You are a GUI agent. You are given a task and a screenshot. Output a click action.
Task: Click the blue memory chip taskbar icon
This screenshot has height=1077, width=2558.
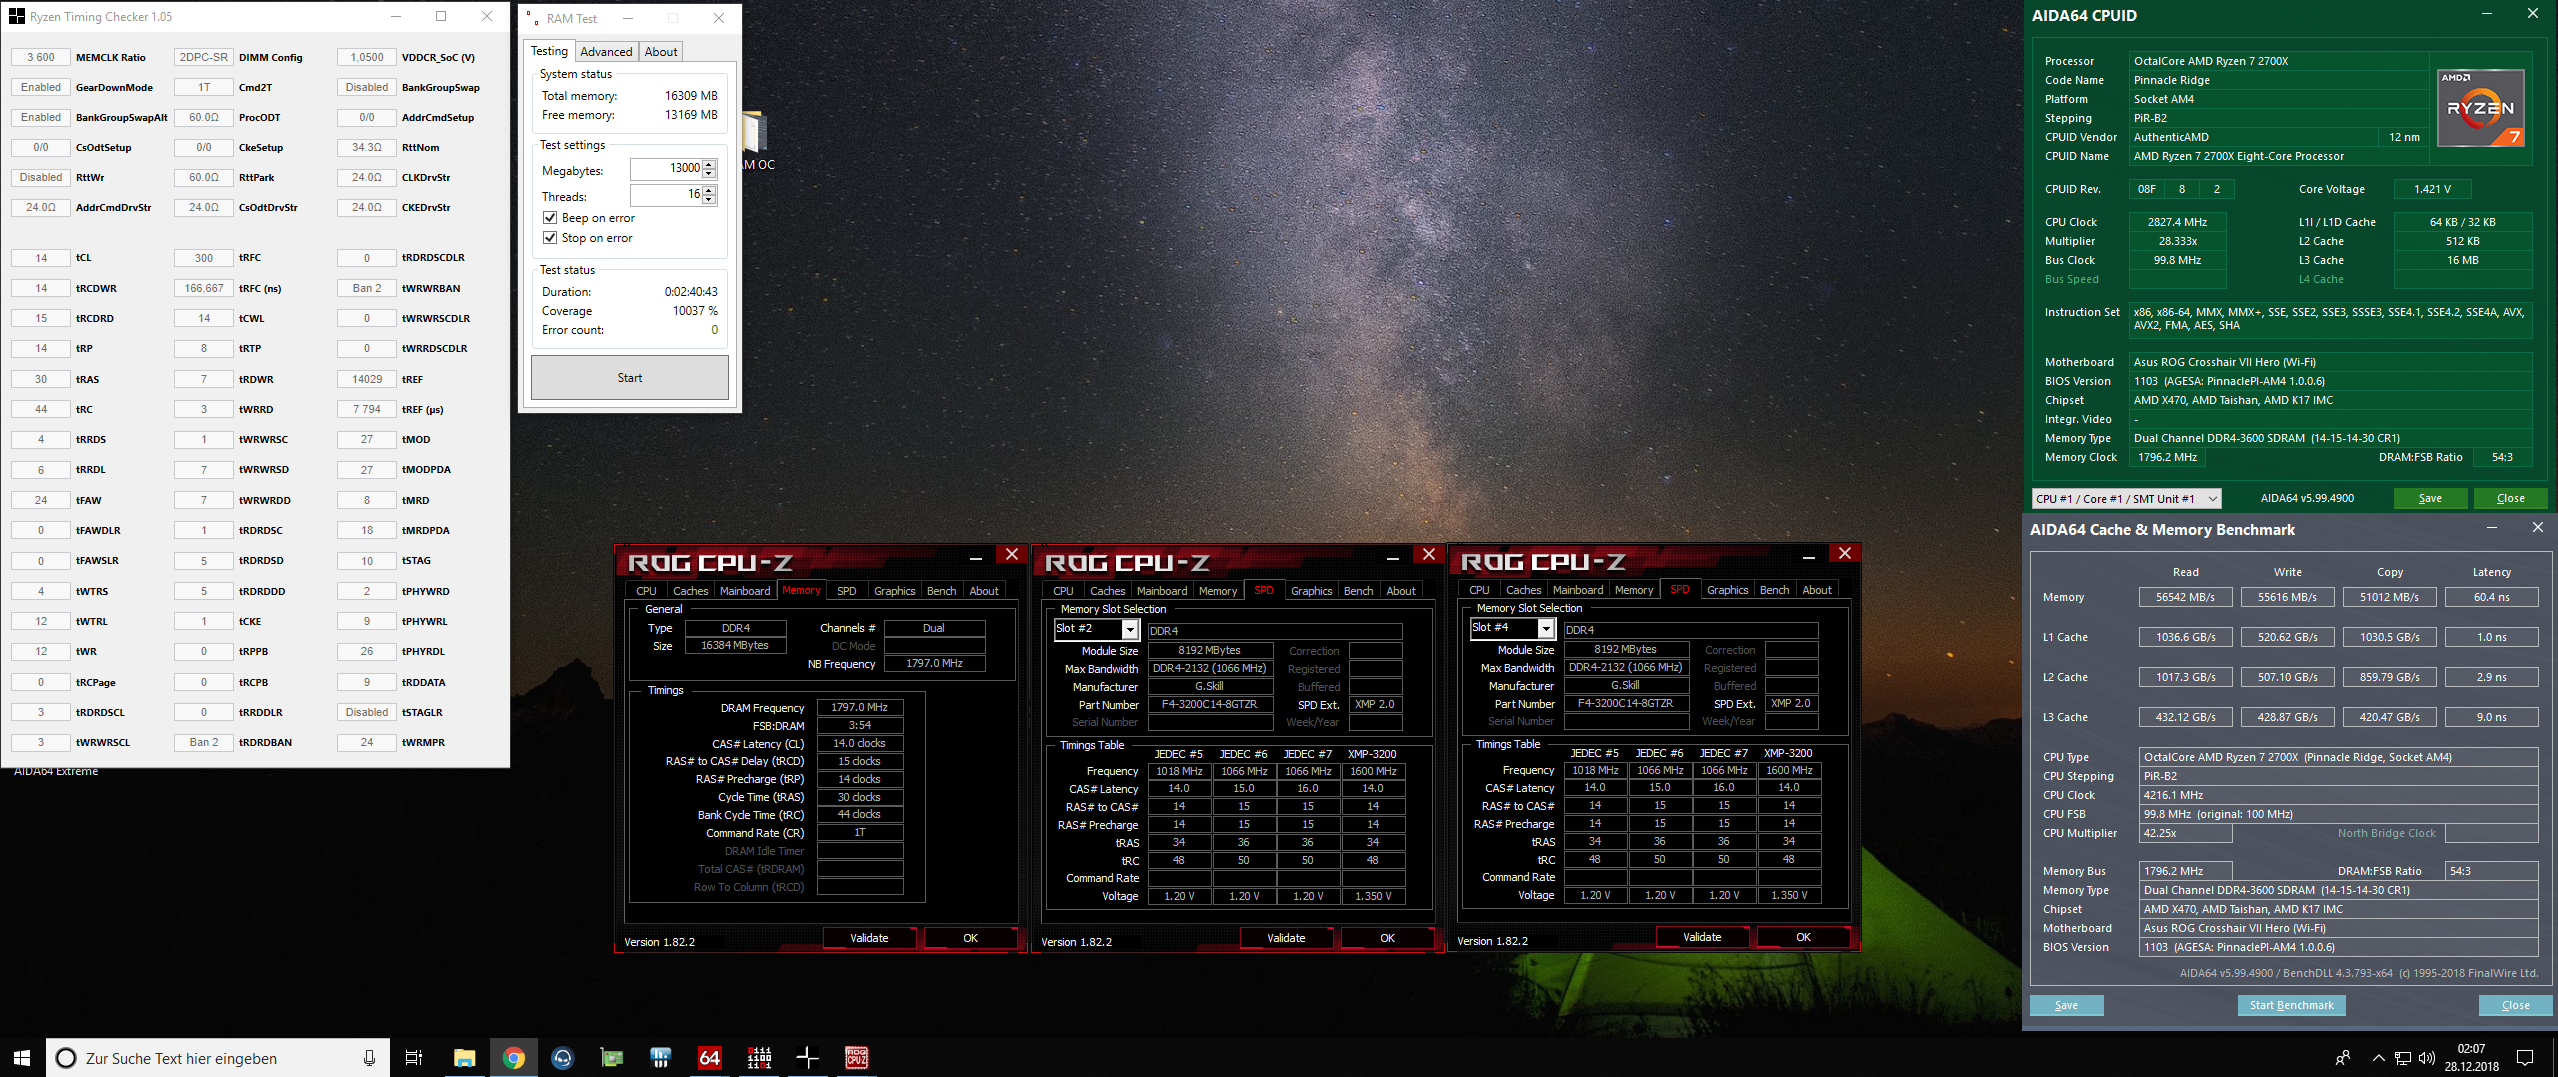tap(660, 1058)
